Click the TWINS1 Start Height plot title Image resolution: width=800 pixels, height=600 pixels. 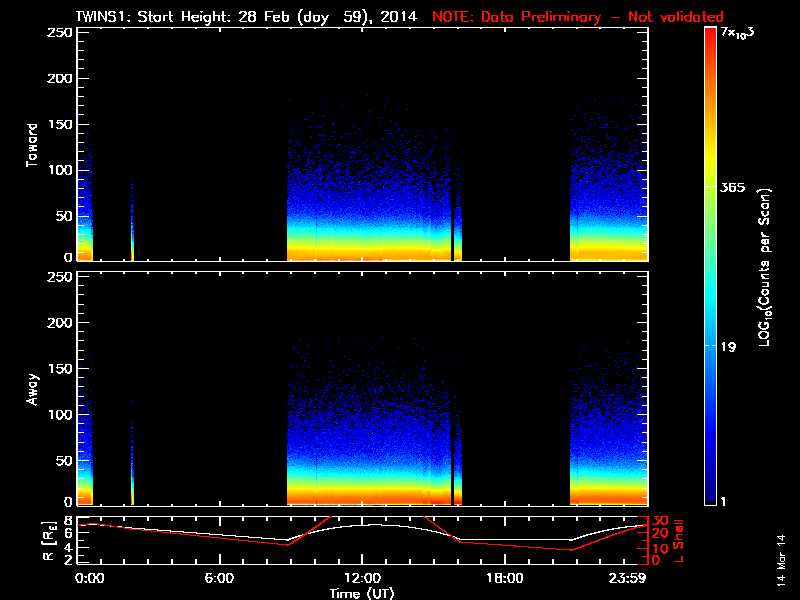pos(248,16)
